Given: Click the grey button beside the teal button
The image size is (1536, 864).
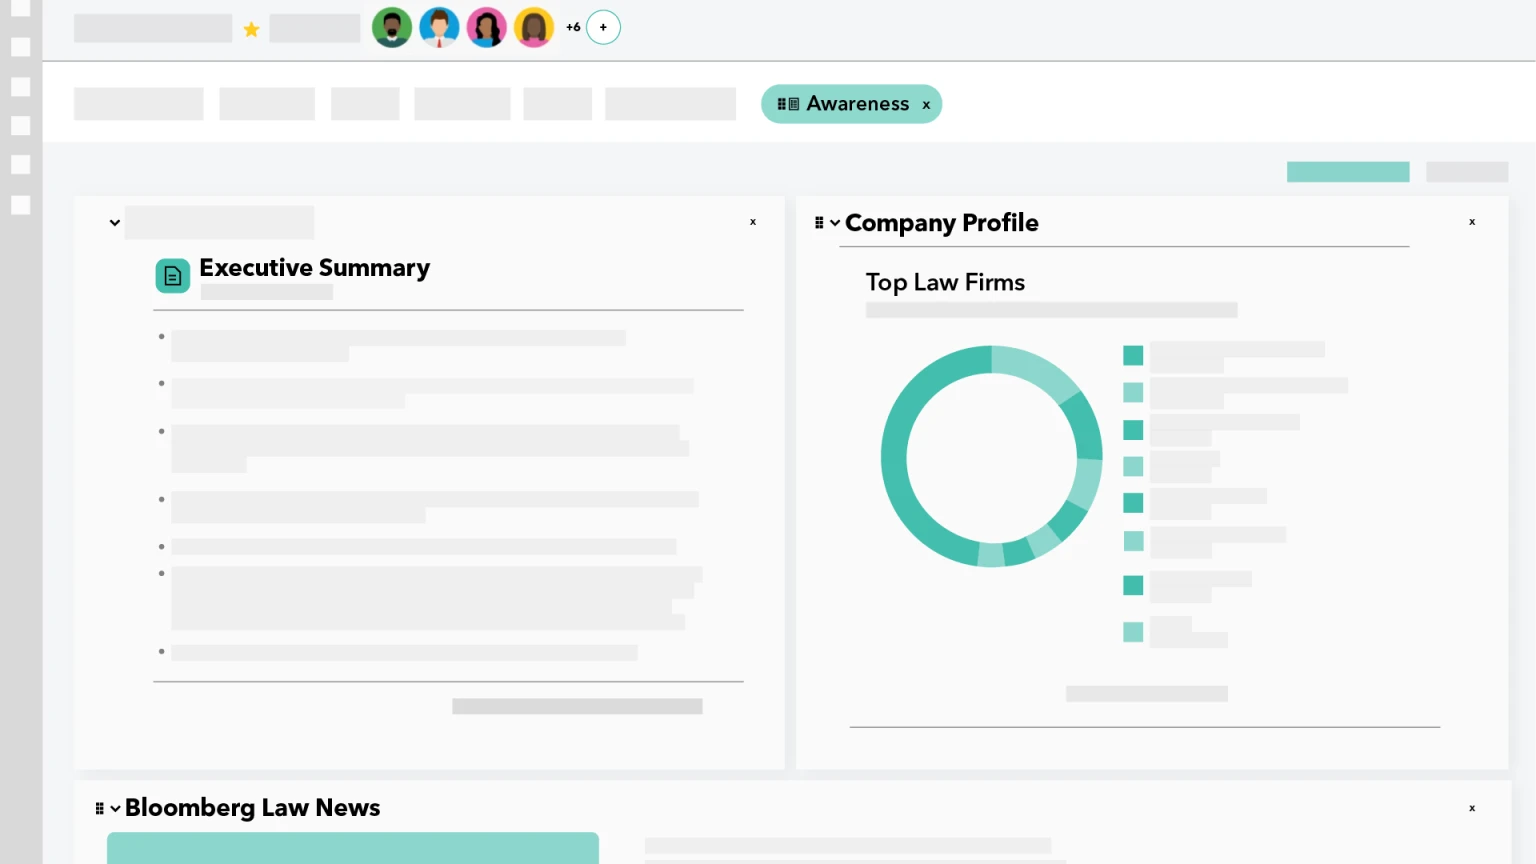Looking at the screenshot, I should (1467, 172).
